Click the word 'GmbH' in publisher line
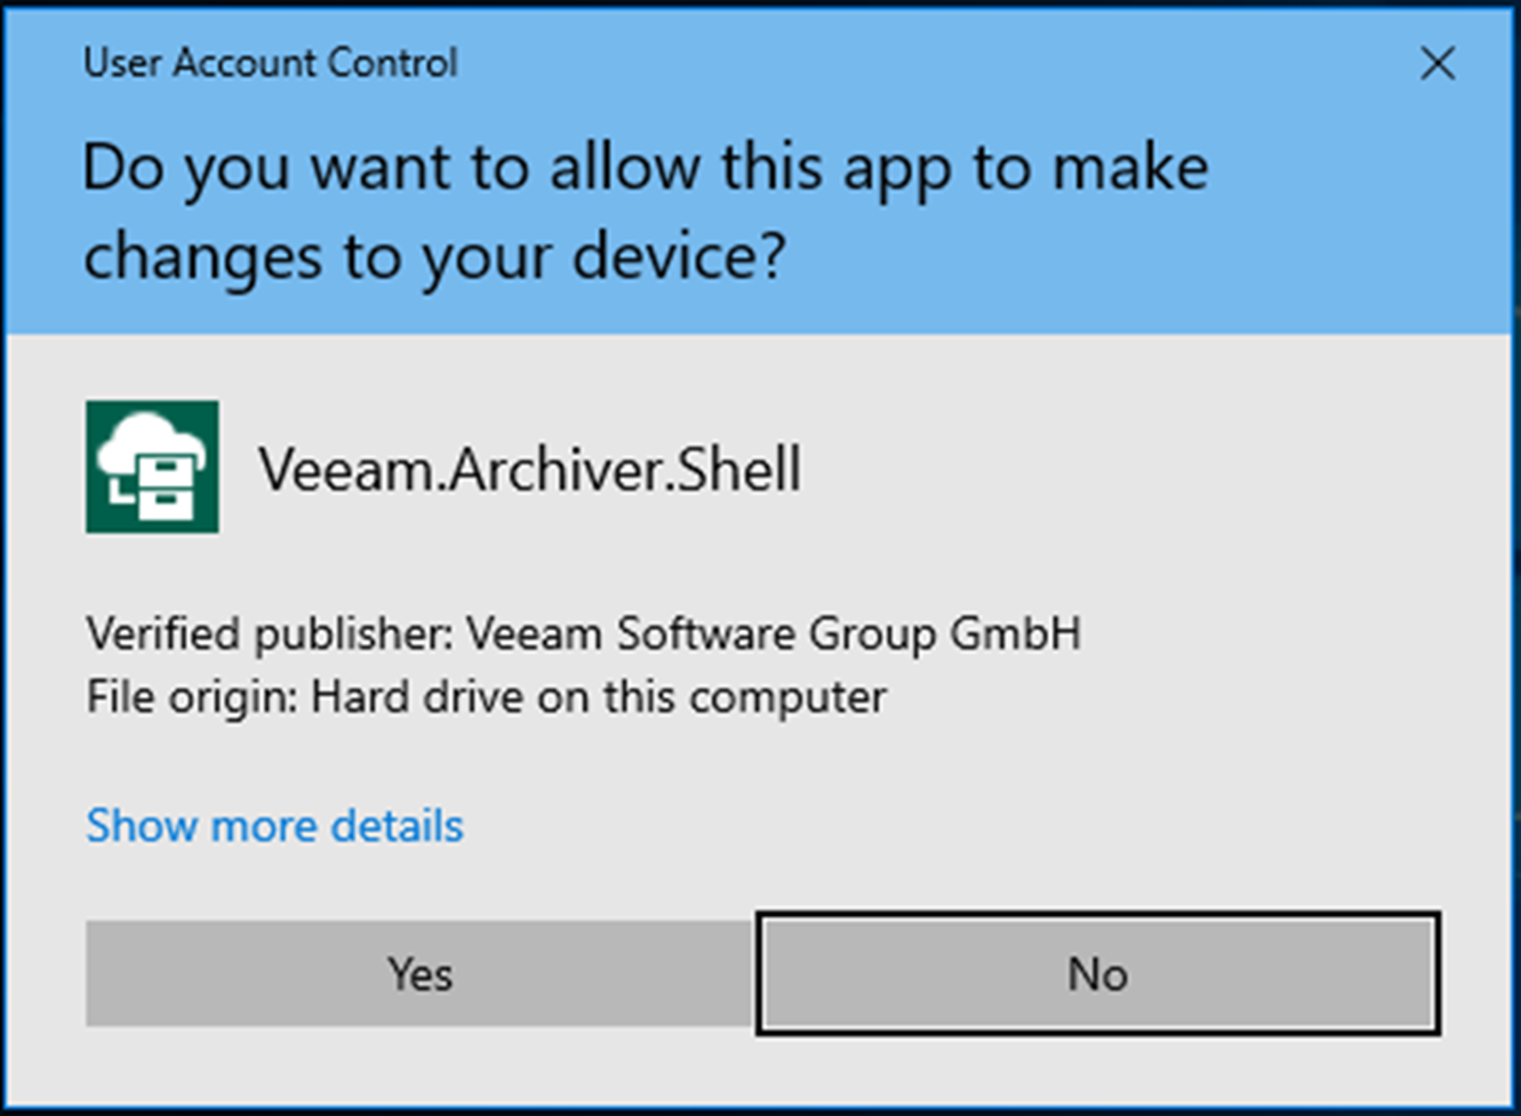 [x=1015, y=634]
